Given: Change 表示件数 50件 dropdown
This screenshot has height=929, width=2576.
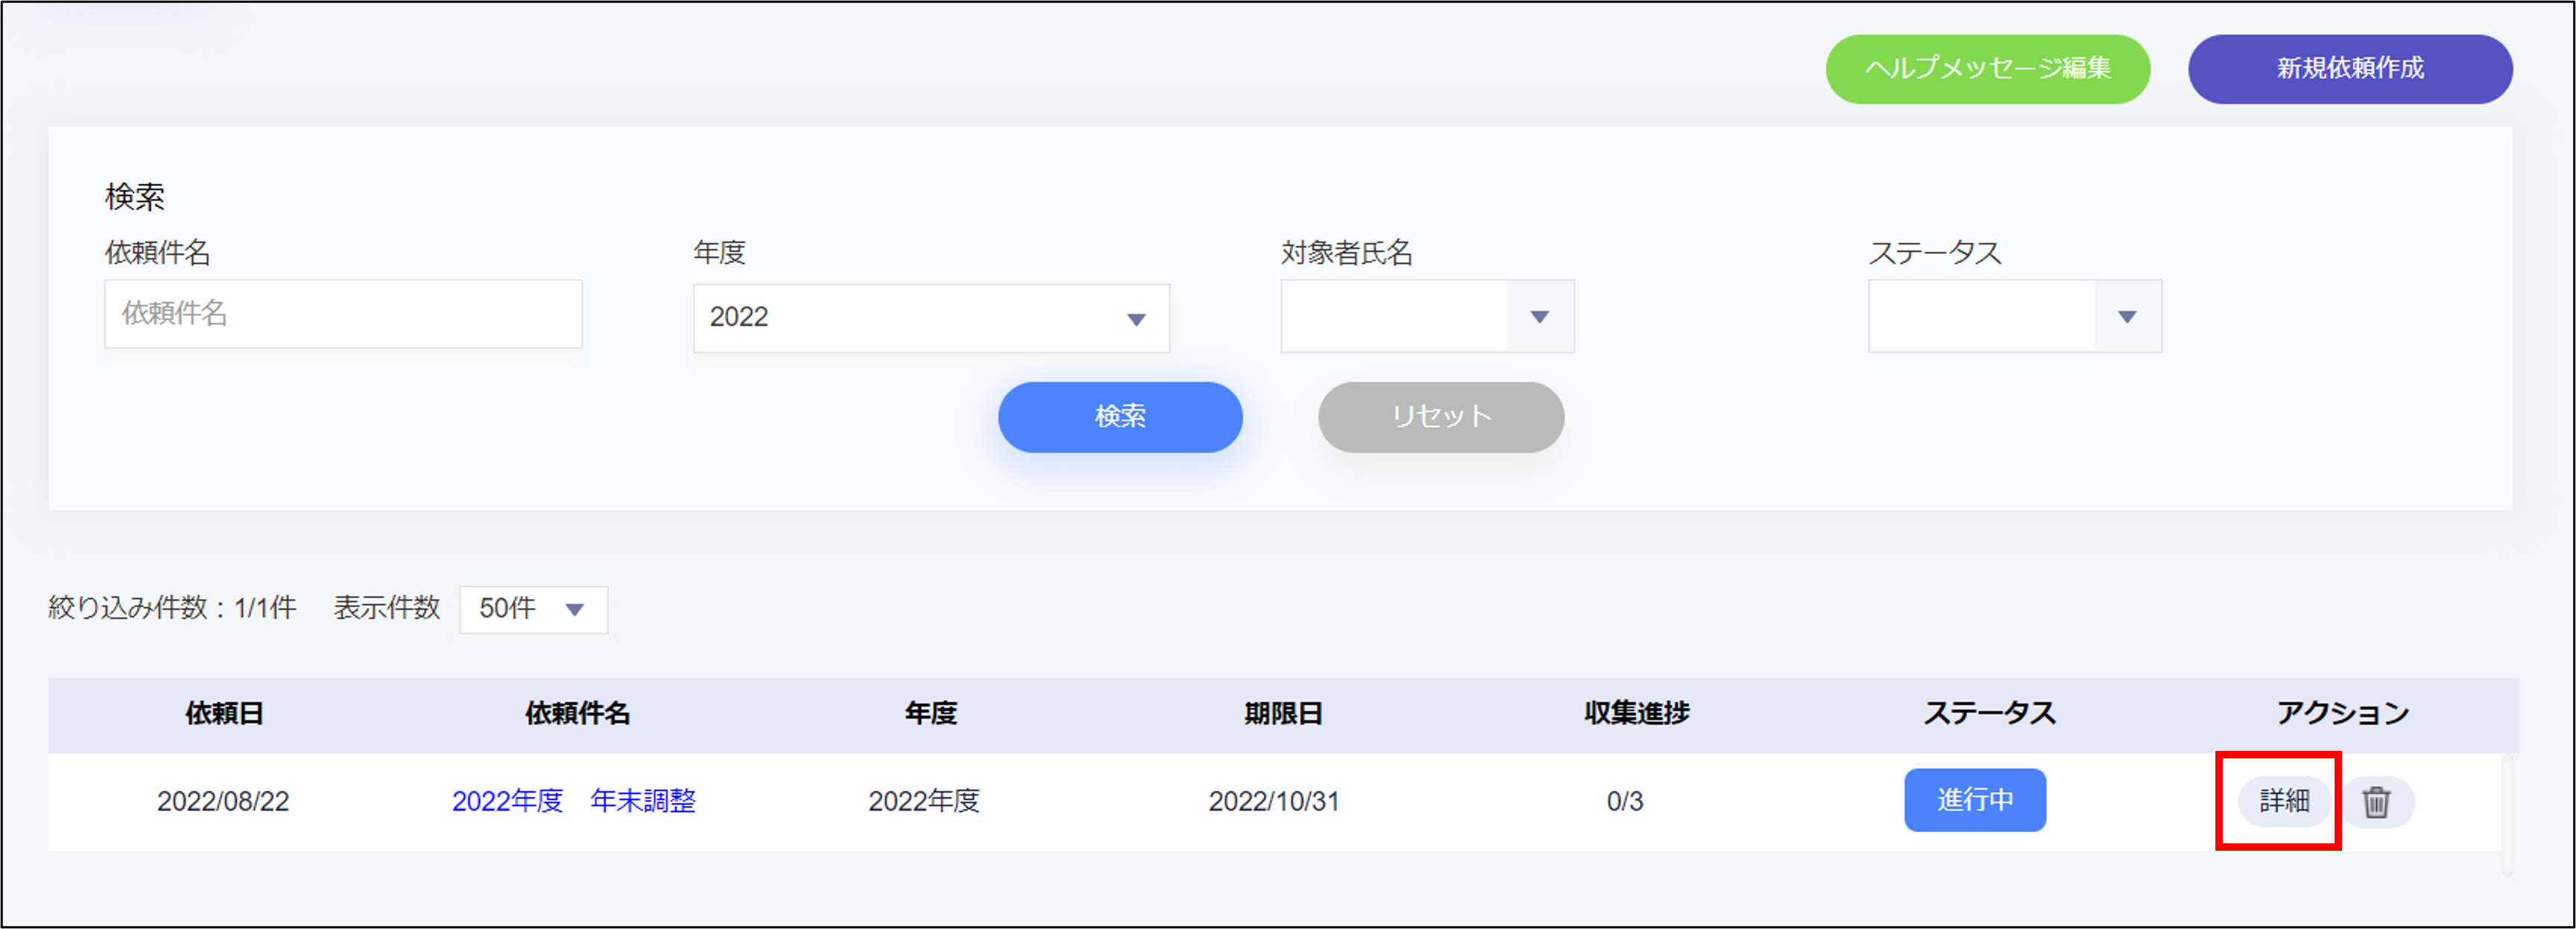Looking at the screenshot, I should [x=533, y=609].
